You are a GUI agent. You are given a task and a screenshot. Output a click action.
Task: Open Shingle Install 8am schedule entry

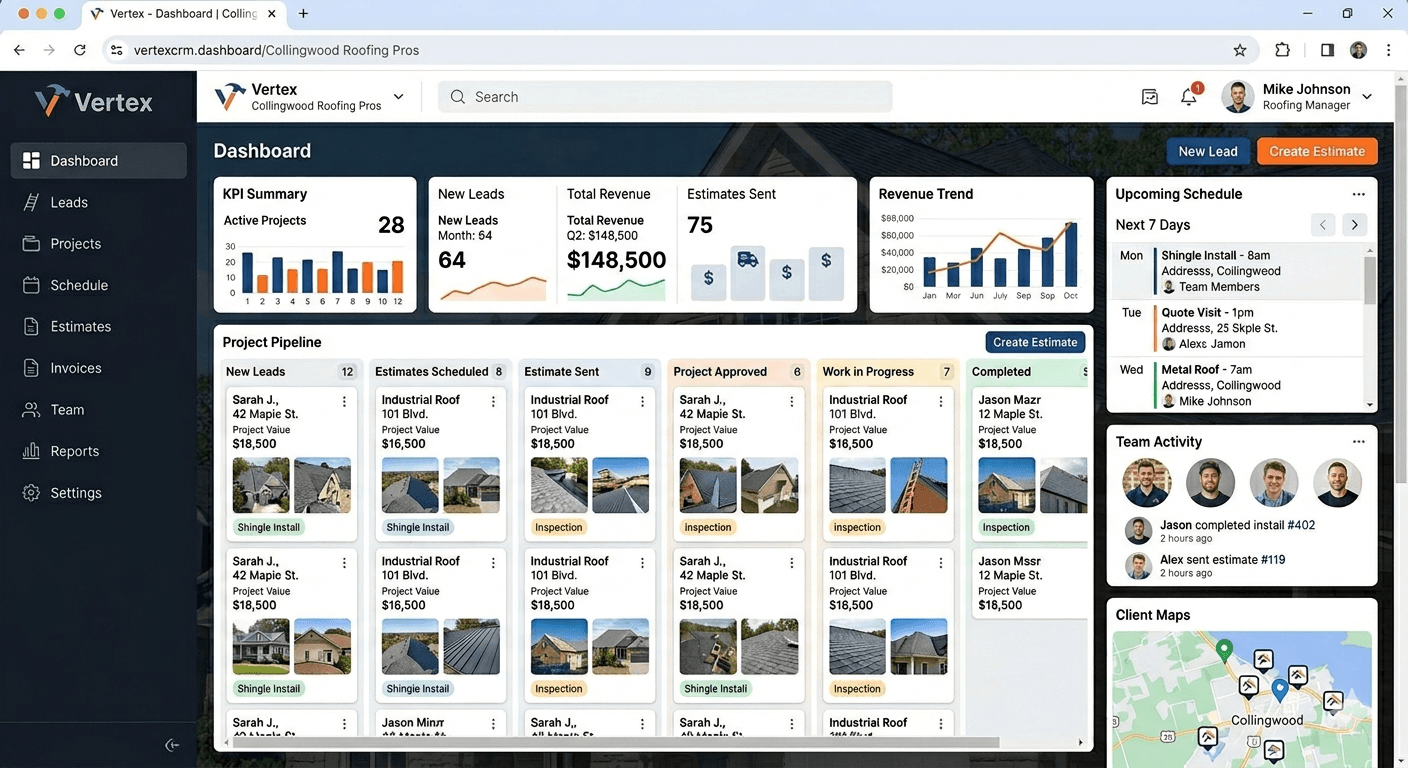(1237, 271)
